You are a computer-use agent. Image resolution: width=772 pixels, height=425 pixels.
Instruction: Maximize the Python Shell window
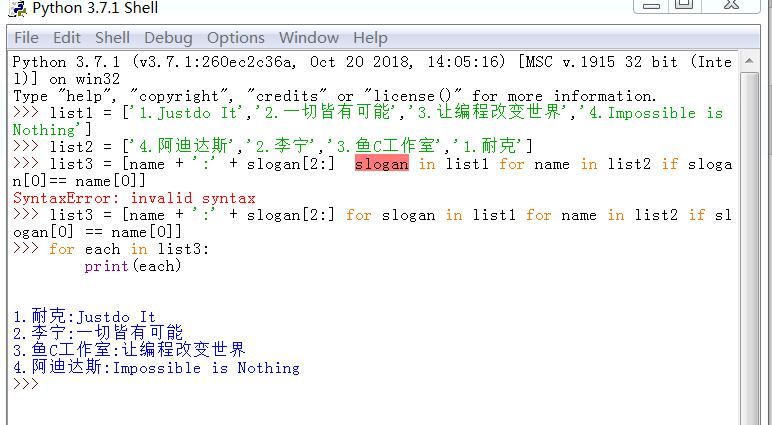click(684, 5)
